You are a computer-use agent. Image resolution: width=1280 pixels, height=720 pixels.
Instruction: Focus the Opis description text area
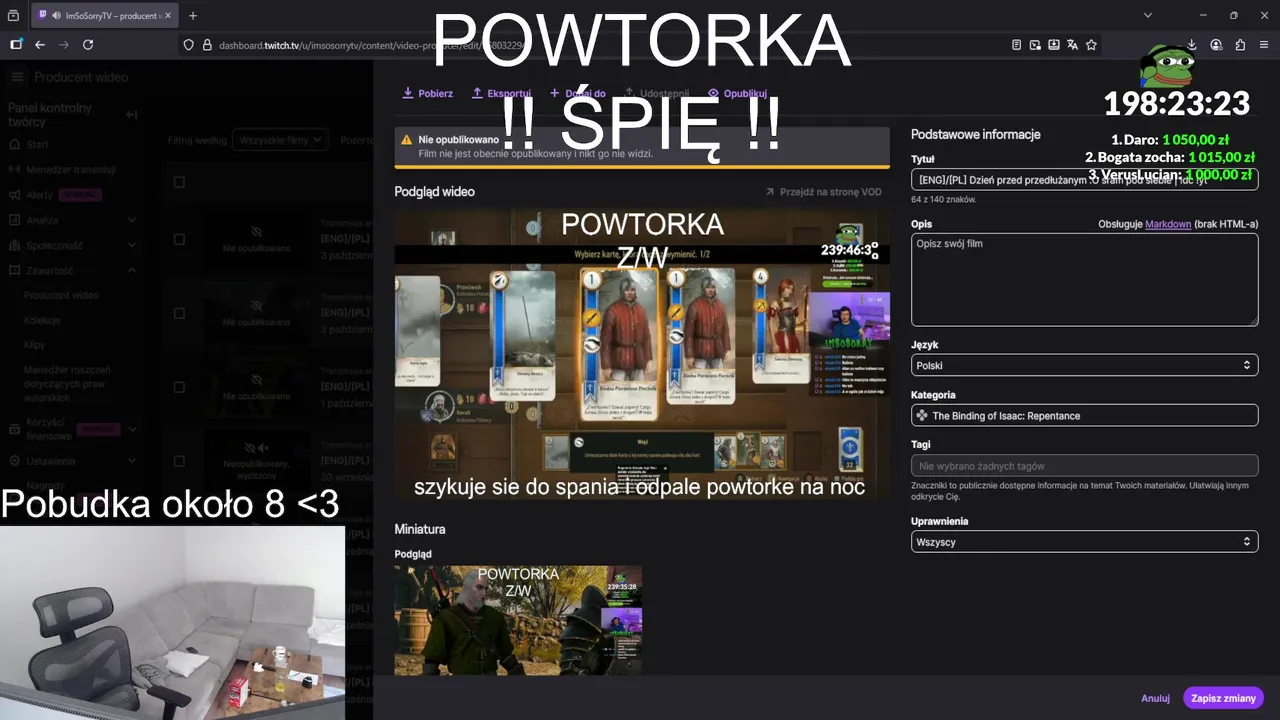(x=1084, y=280)
